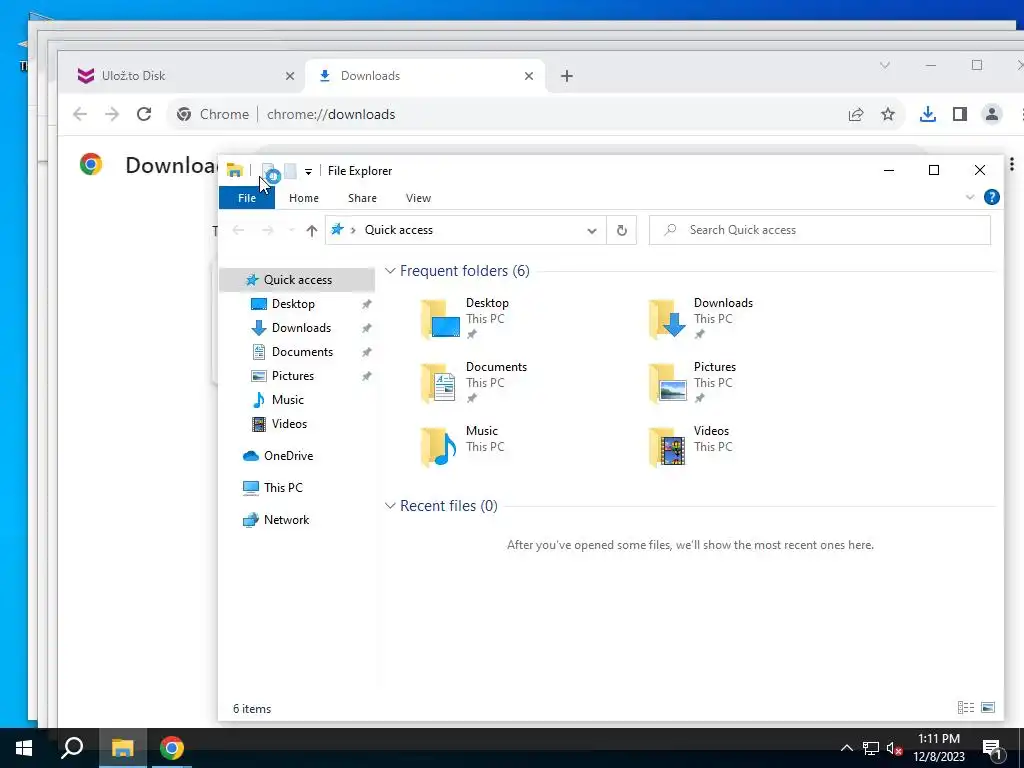Viewport: 1024px width, 768px height.
Task: Click Chrome's back button
Action: 80,114
